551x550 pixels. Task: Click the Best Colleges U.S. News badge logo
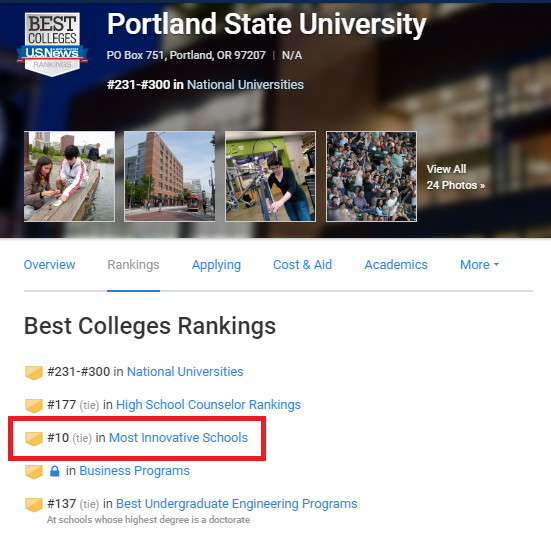pyautogui.click(x=52, y=44)
